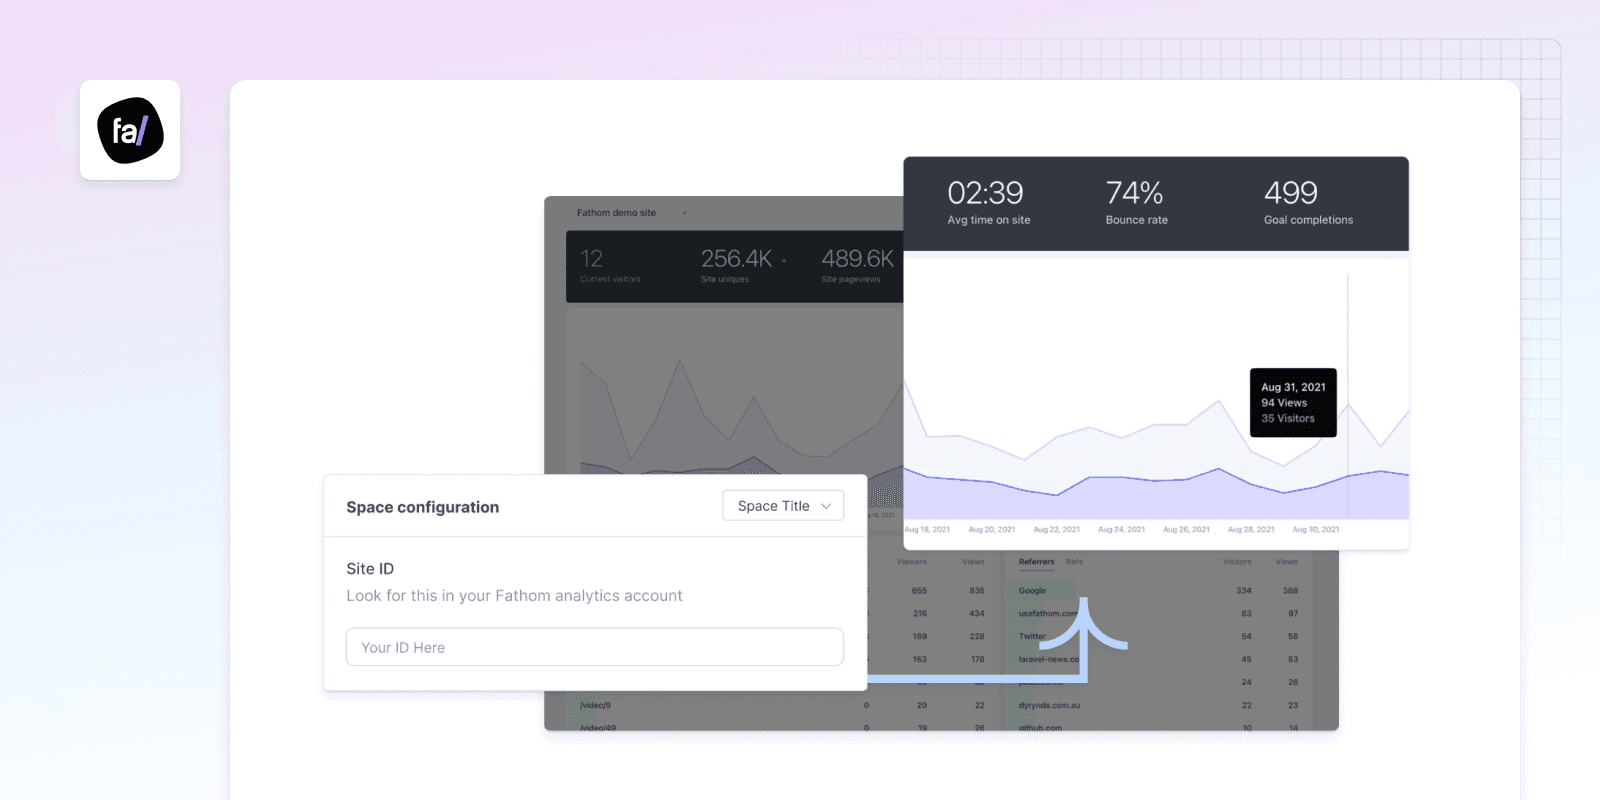Click the Aug 18, 2021 axis label
The image size is (1600, 800).
(x=927, y=530)
